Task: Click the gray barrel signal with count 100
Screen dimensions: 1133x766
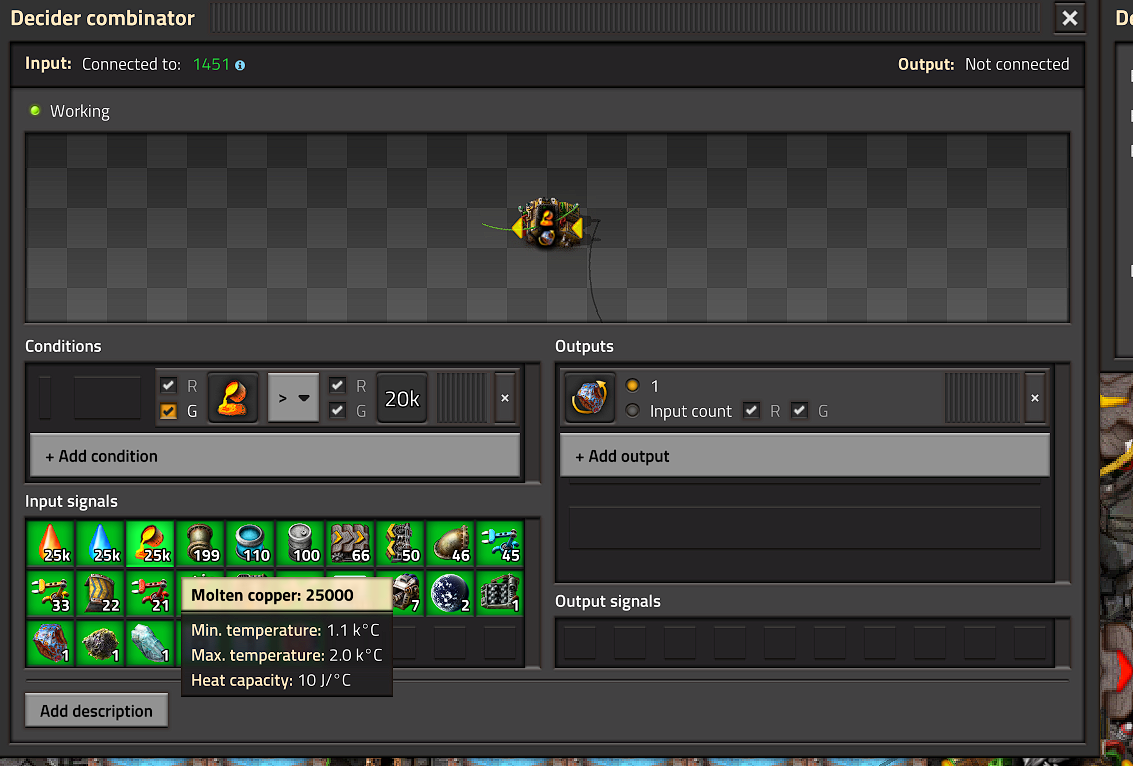Action: tap(300, 543)
